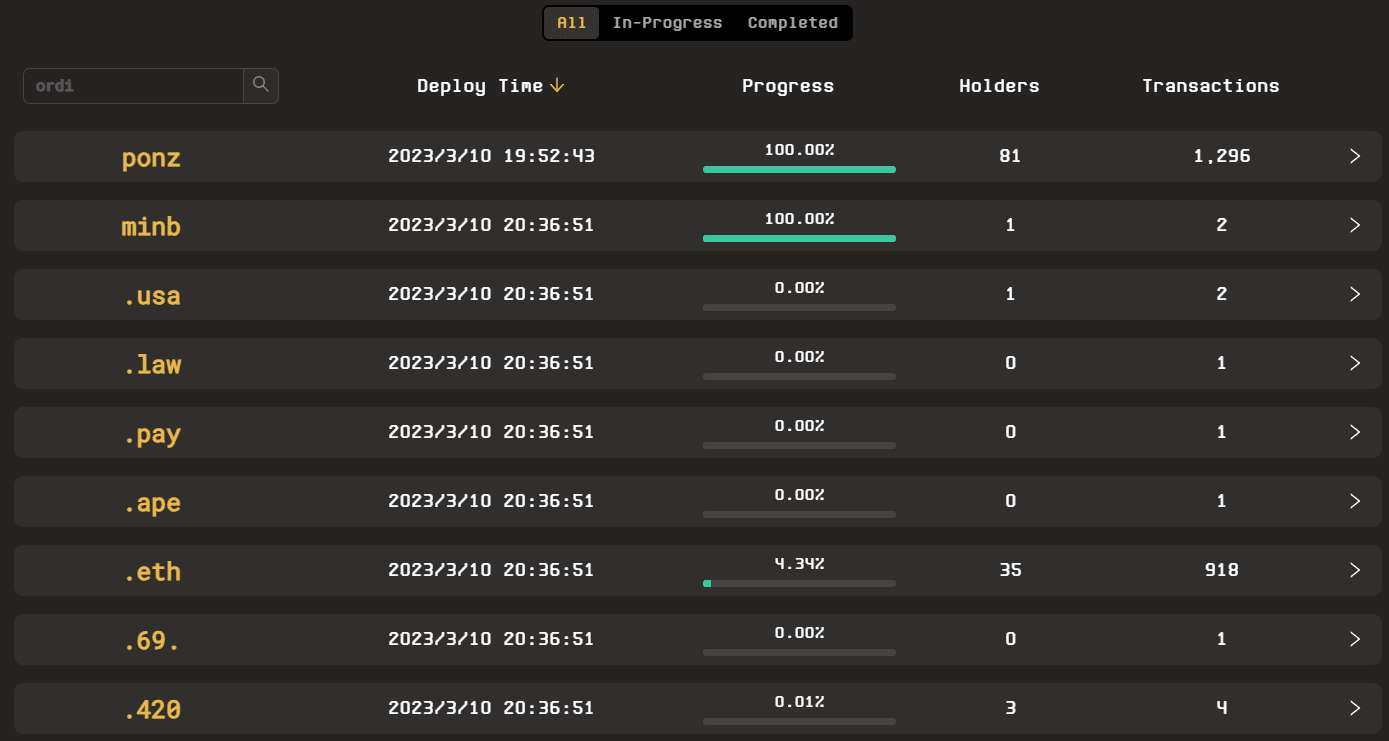
Task: Open .eth row chevron arrow
Action: (x=1355, y=570)
